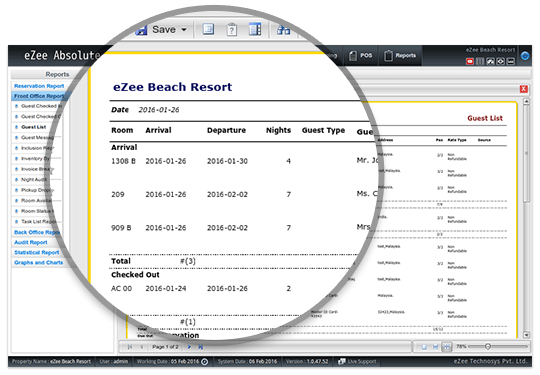Screen dimensions: 540x375
Task: Click the Working Date clock icon
Action: pyautogui.click(x=205, y=362)
